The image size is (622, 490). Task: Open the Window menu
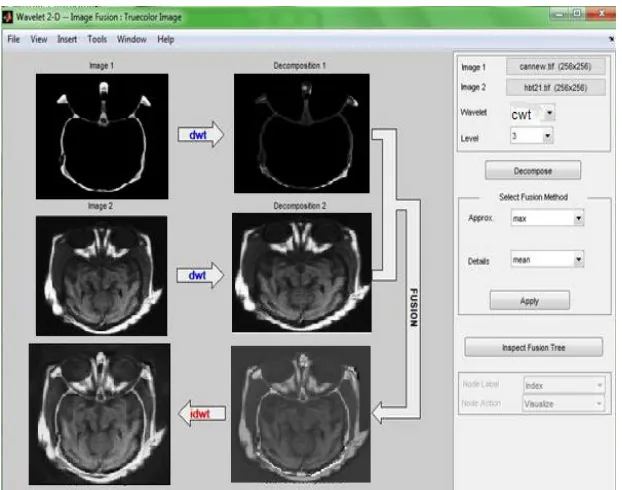132,39
